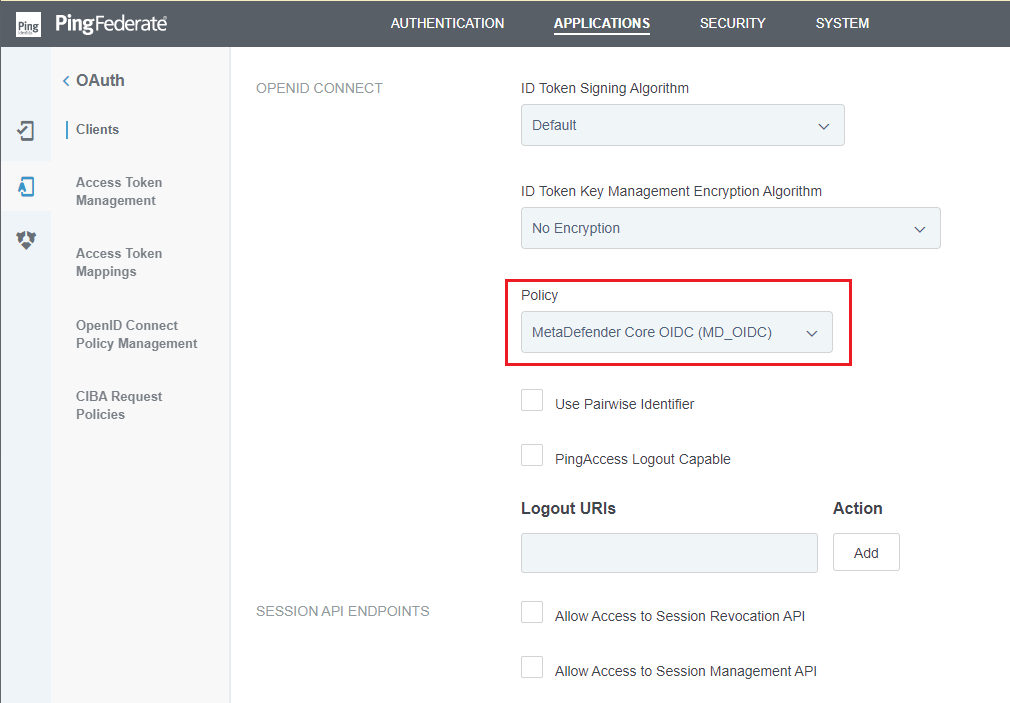Open the AUTHENTICATION menu
Image resolution: width=1010 pixels, height=703 pixels.
click(x=447, y=23)
